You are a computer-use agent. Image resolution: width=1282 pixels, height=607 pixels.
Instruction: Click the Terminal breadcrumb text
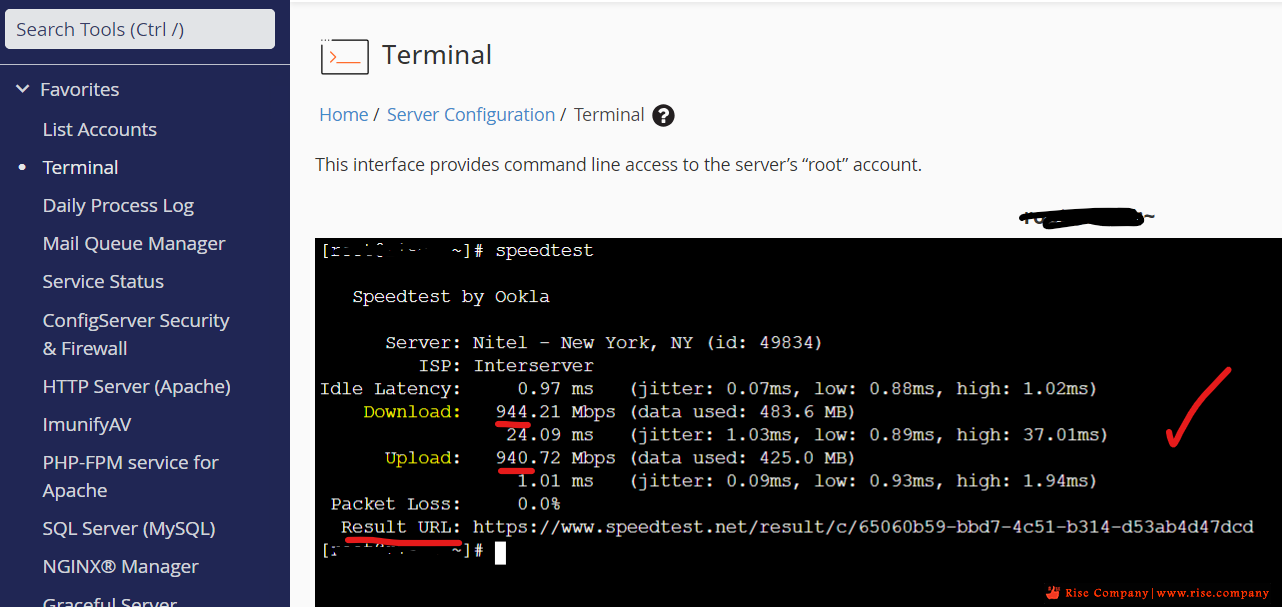(x=609, y=115)
